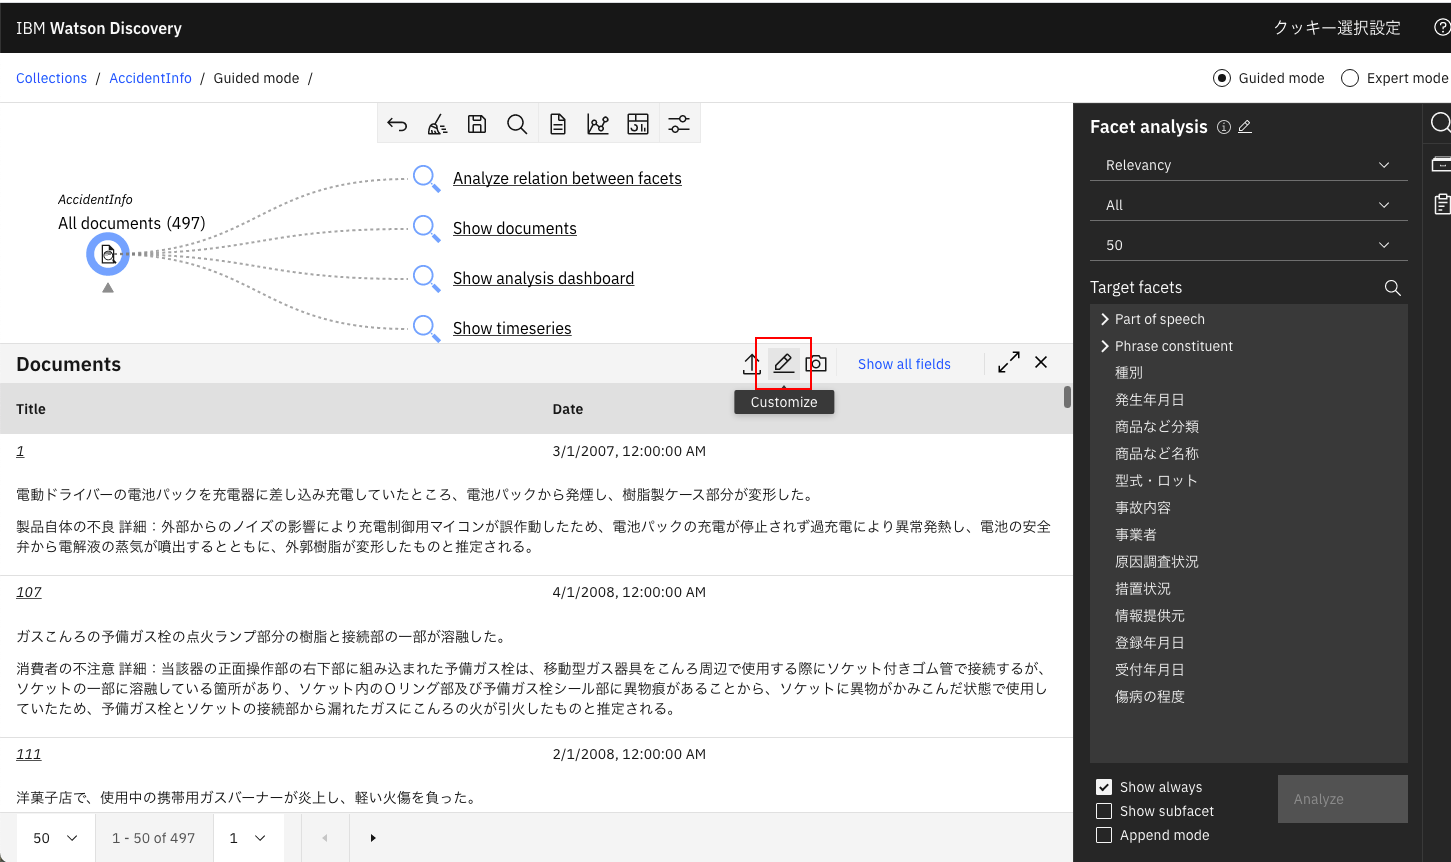This screenshot has width=1451, height=862.
Task: Toggle the Show always checkbox
Action: click(x=1104, y=787)
